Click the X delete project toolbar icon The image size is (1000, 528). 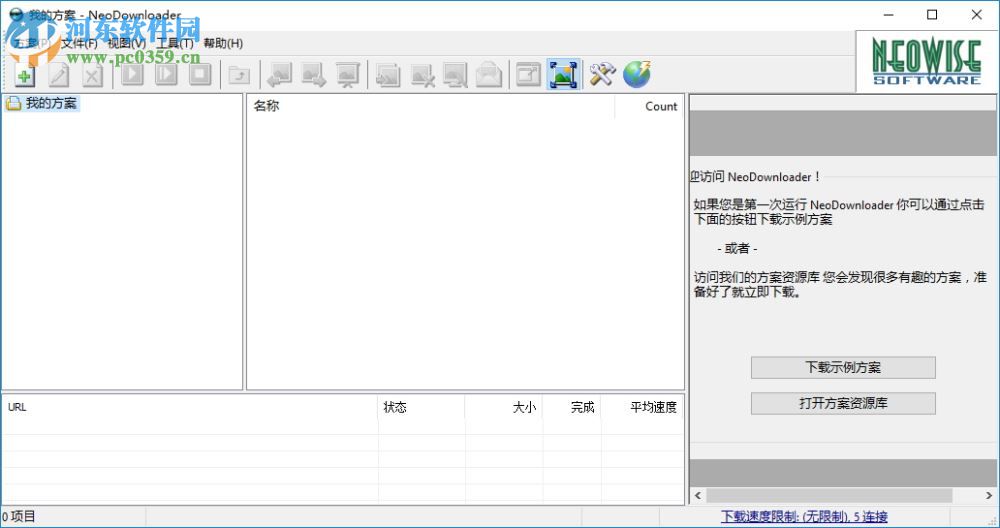(92, 75)
